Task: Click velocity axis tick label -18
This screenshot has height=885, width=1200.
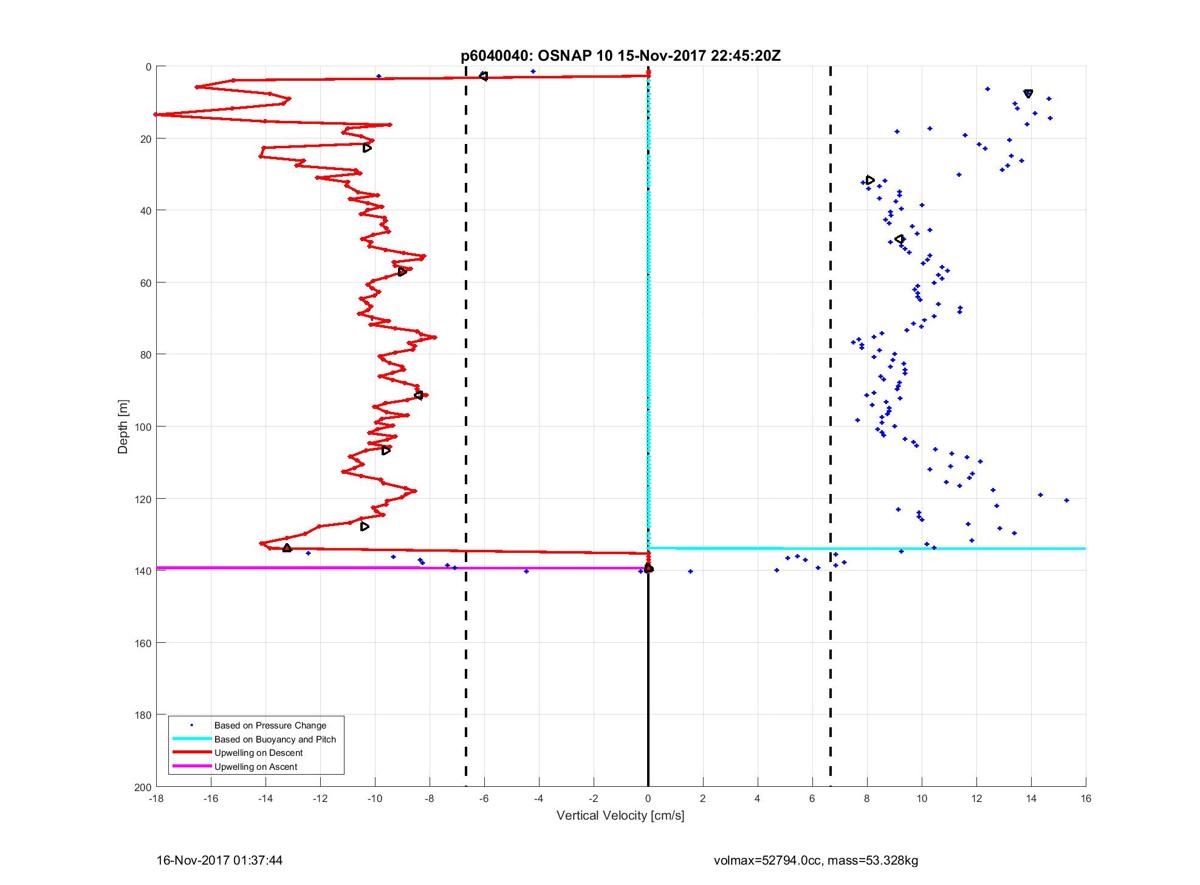Action: (156, 799)
